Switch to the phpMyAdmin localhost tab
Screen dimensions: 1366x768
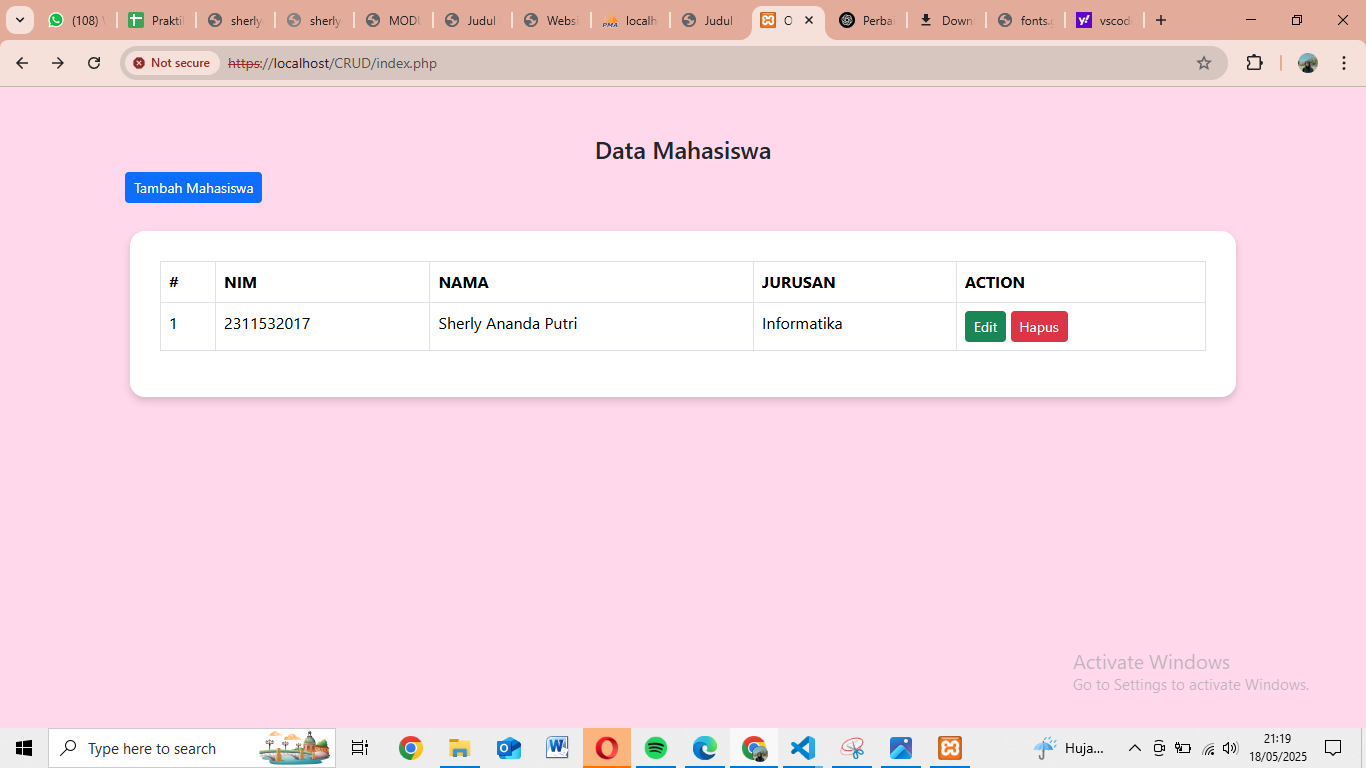pos(630,20)
